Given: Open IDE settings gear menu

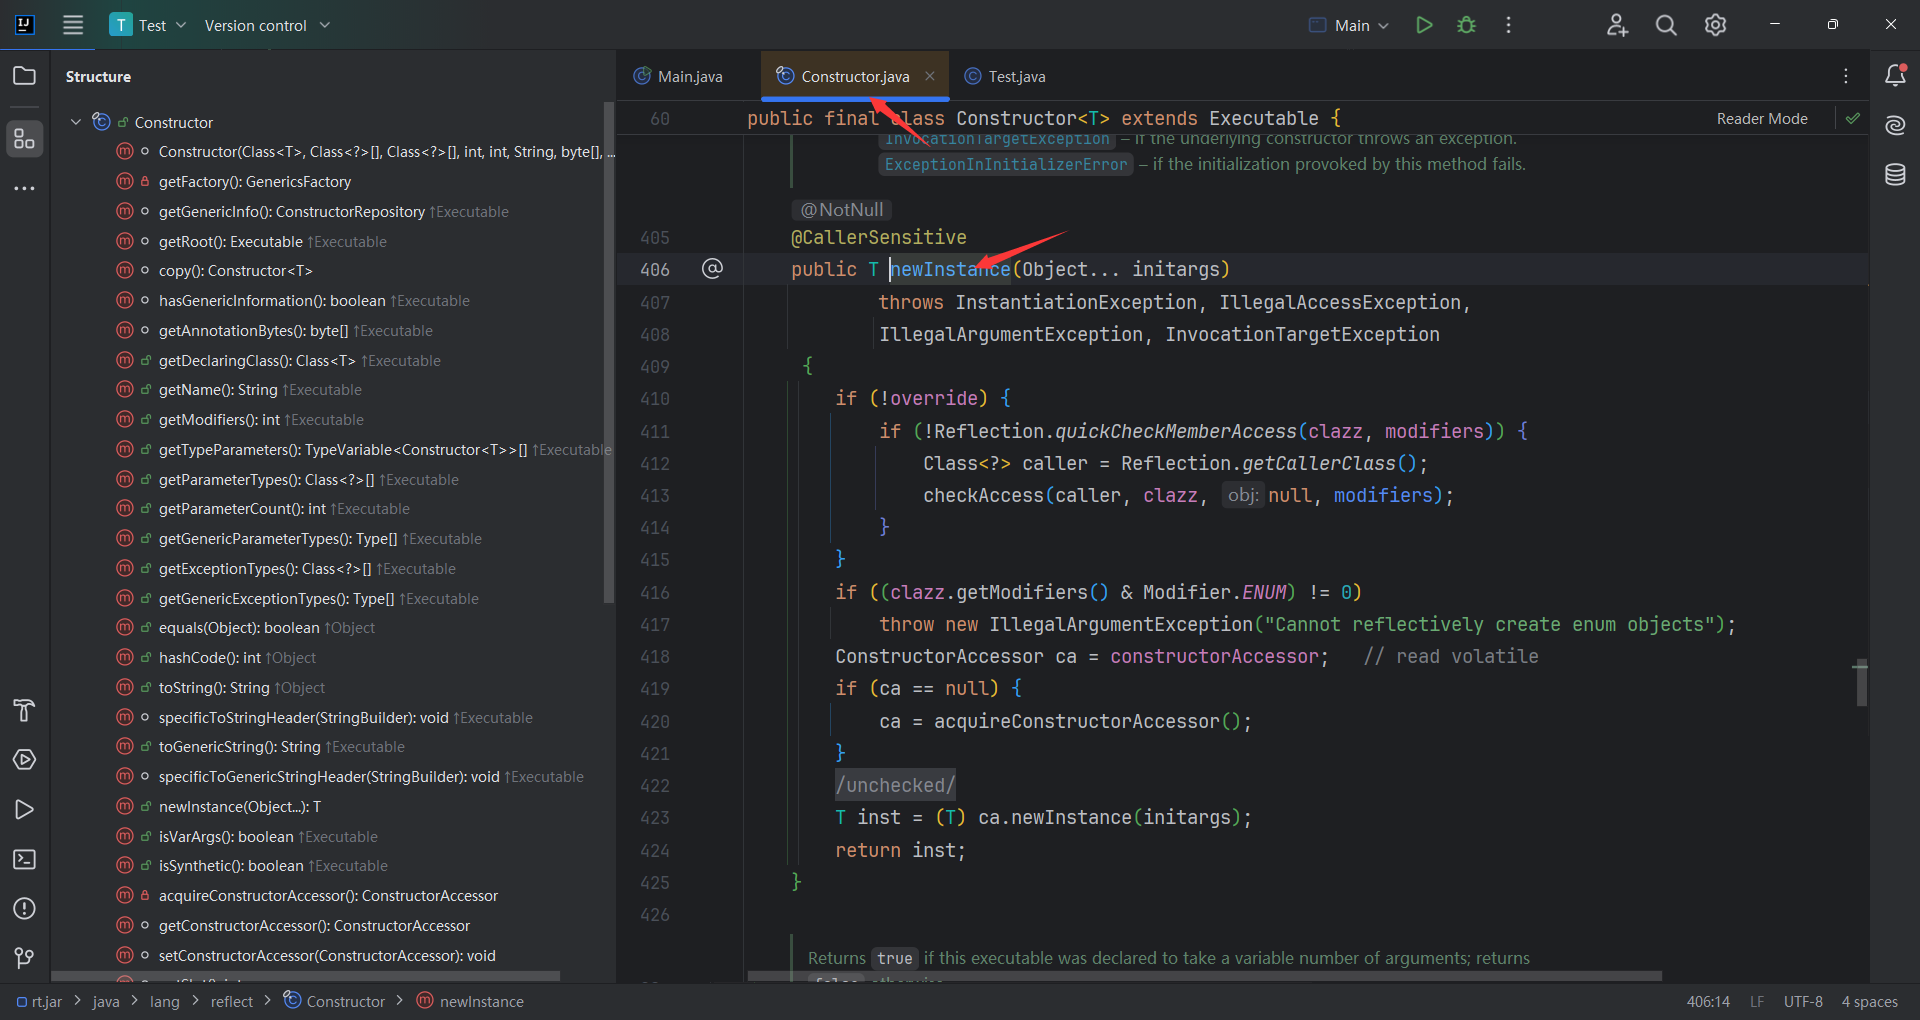Looking at the screenshot, I should pos(1715,25).
